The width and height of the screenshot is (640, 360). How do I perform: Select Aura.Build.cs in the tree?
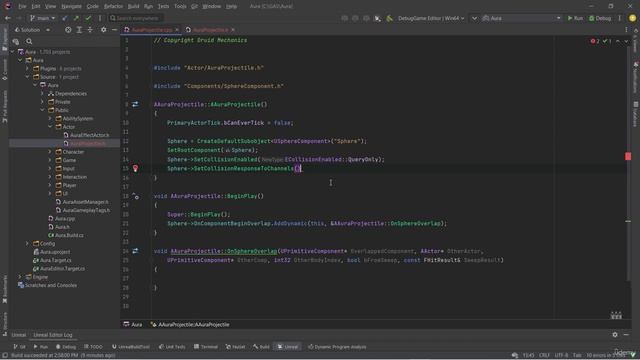point(66,235)
